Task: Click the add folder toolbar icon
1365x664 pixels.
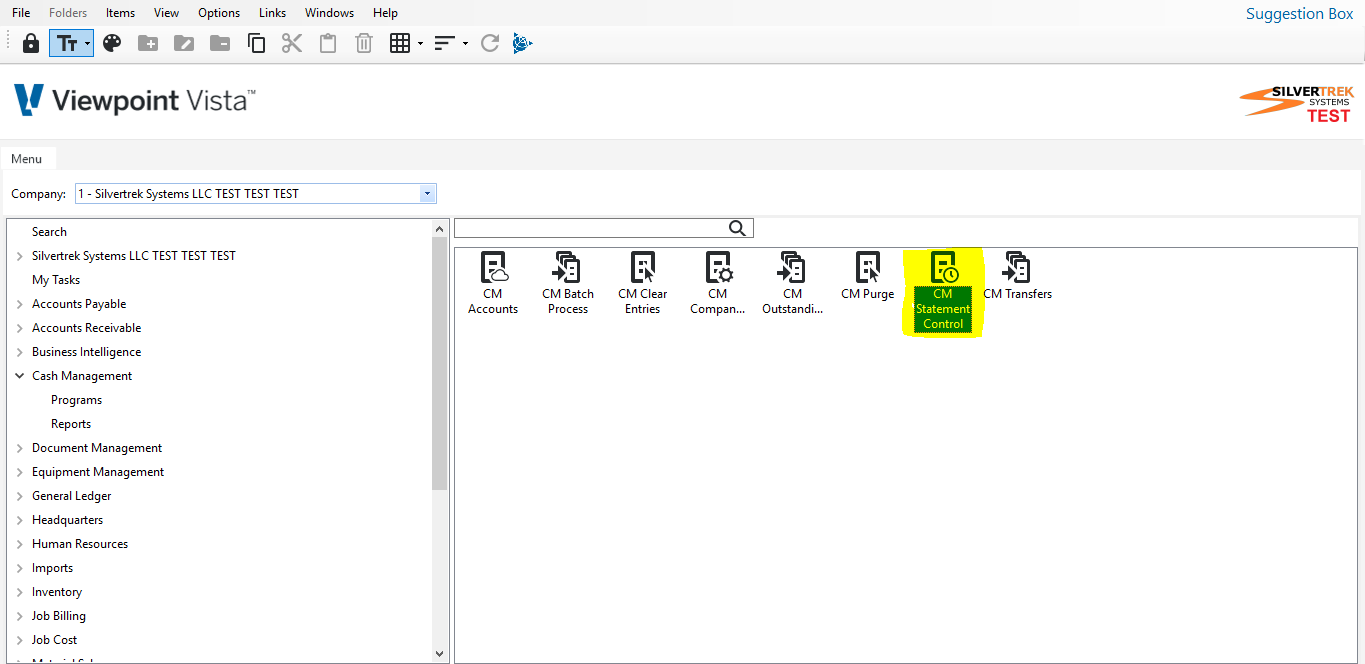Action: 148,43
